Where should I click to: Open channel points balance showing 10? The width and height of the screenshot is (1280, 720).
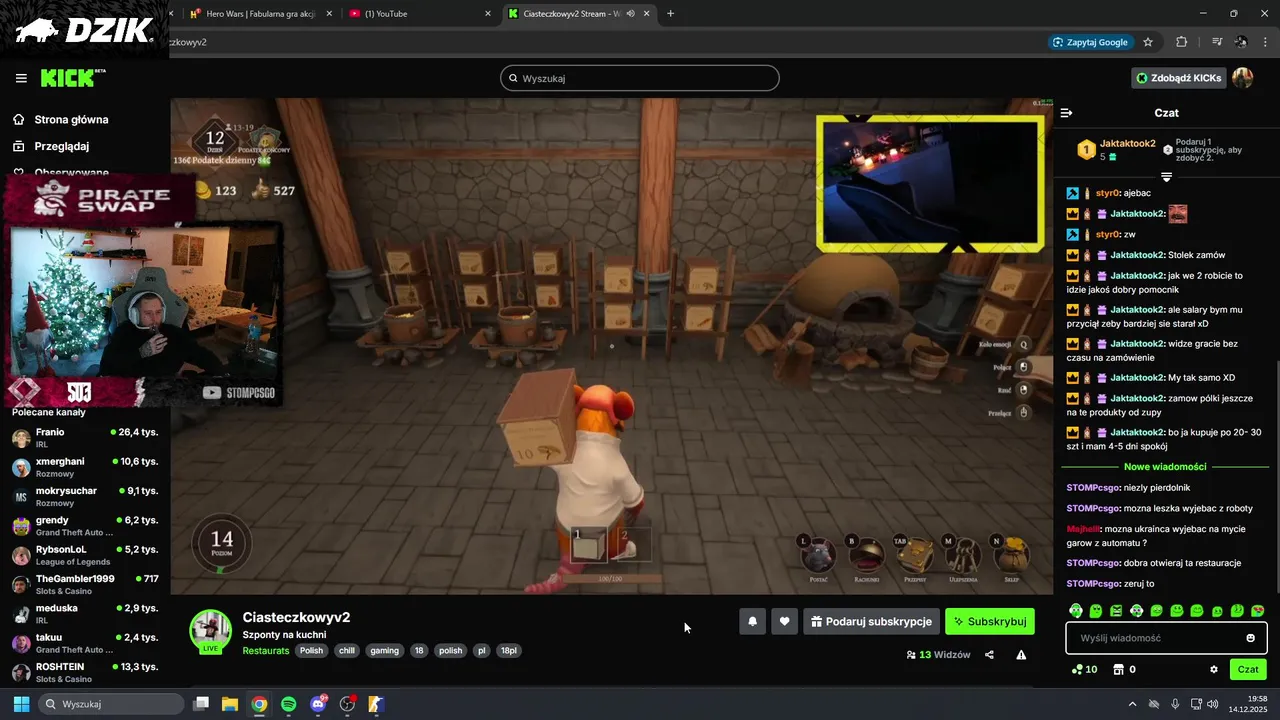click(x=1084, y=669)
